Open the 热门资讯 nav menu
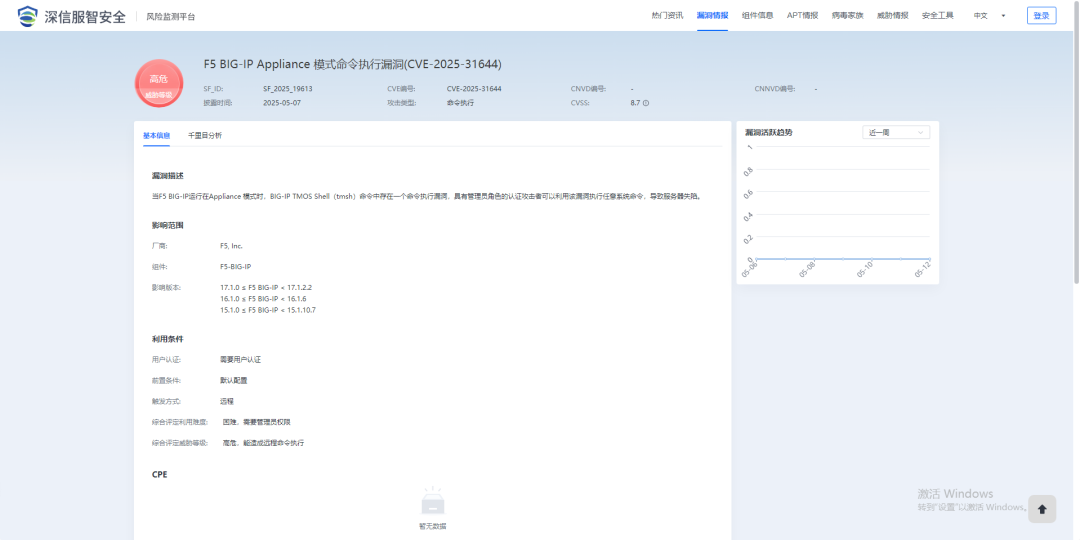This screenshot has width=1080, height=540. pyautogui.click(x=667, y=16)
